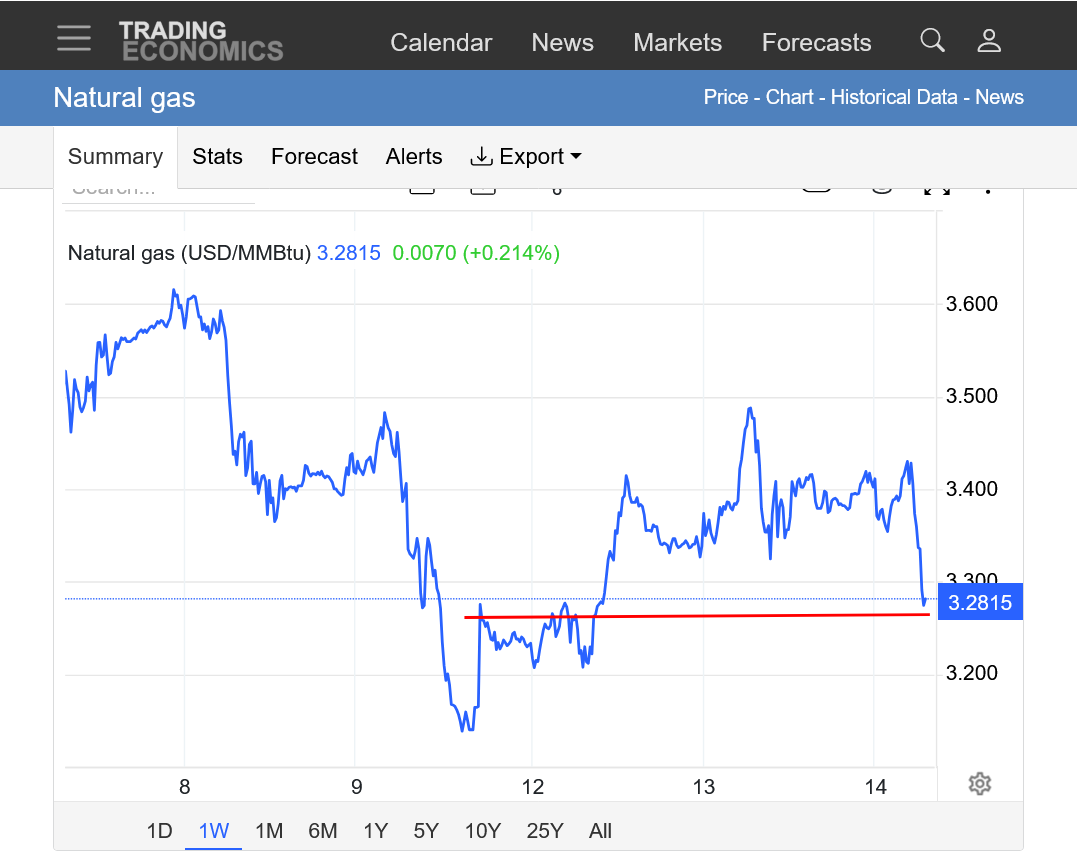Open Forecasts in top navigation bar
Viewport: 1077px width, 863px height.
click(x=816, y=43)
